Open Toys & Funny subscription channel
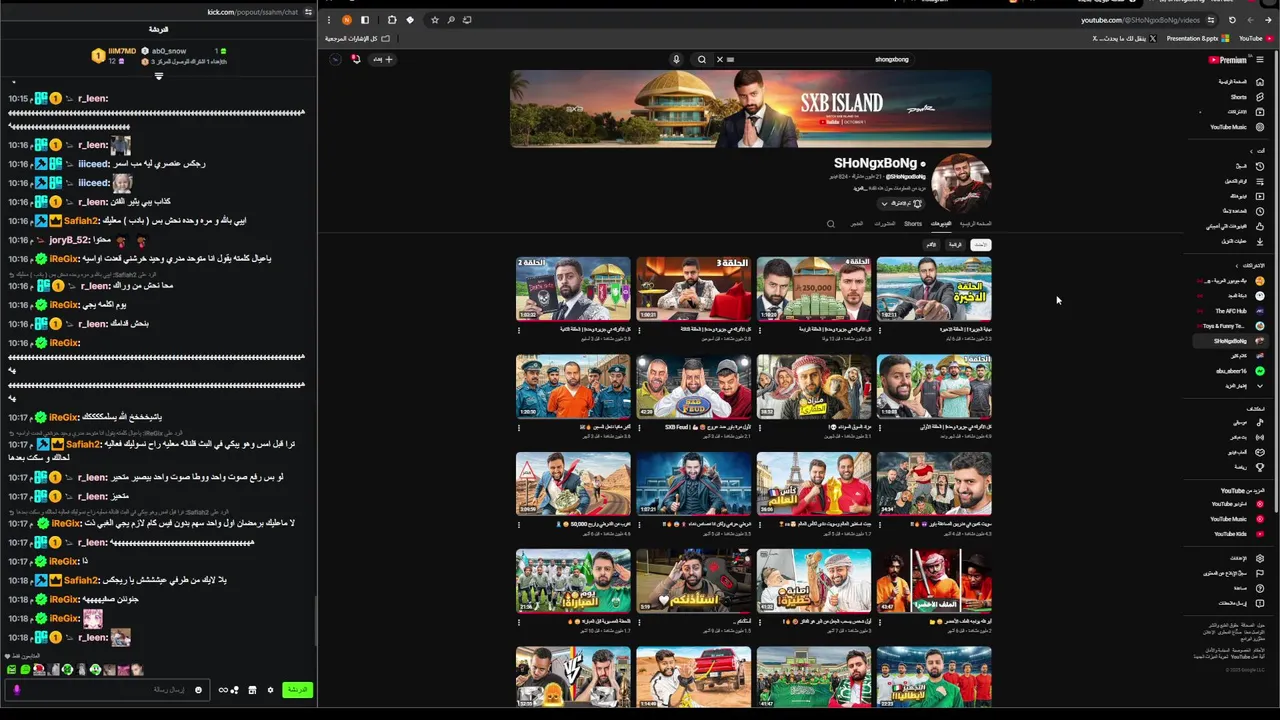Viewport: 1280px width, 720px height. click(1232, 326)
